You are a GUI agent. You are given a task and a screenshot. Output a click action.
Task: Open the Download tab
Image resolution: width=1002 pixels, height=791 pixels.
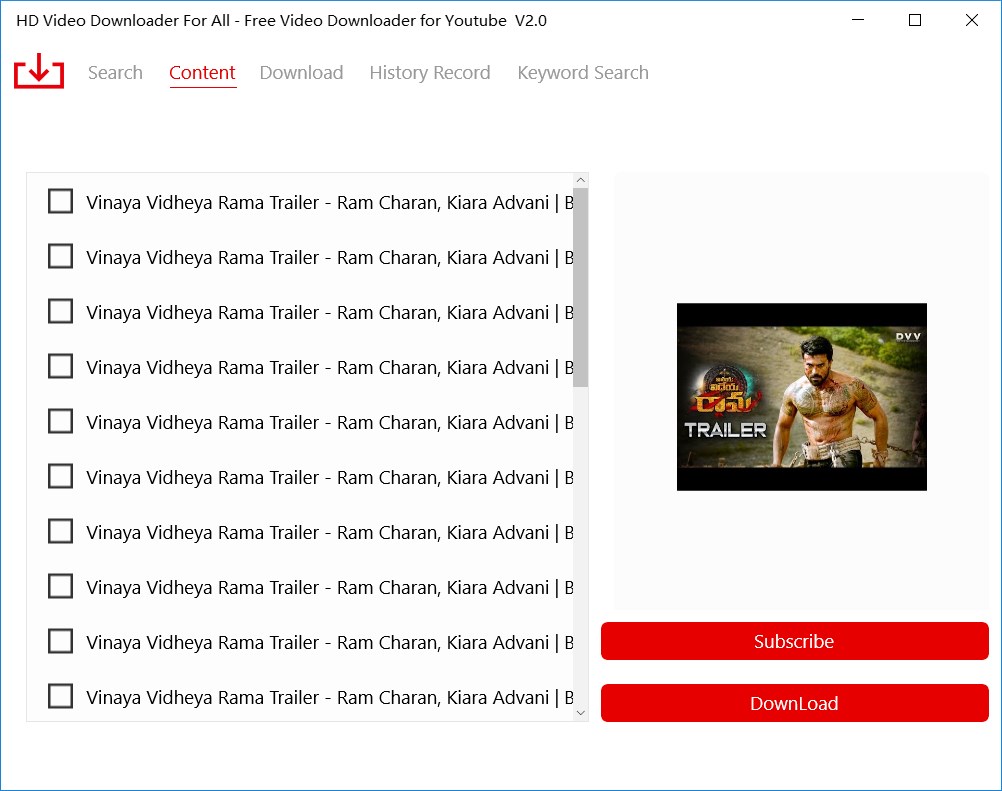pos(301,72)
